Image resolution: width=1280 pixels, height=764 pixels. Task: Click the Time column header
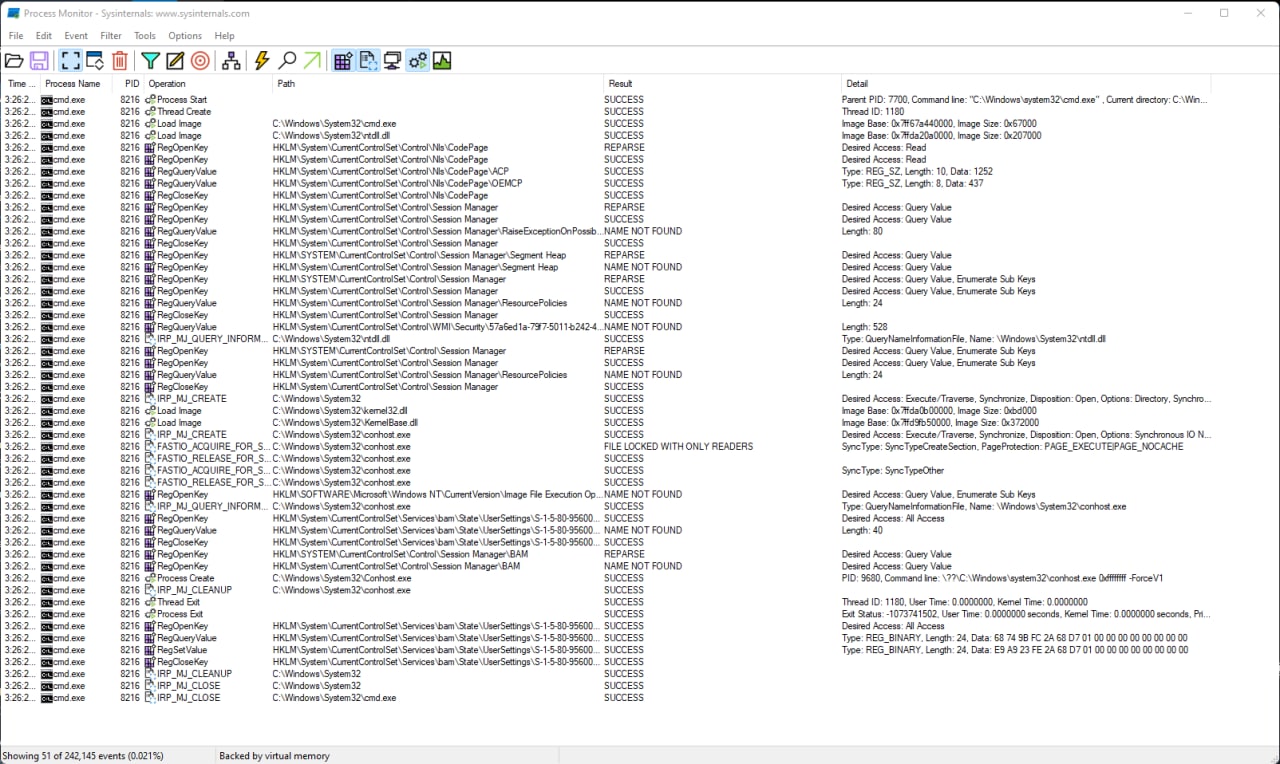(20, 84)
